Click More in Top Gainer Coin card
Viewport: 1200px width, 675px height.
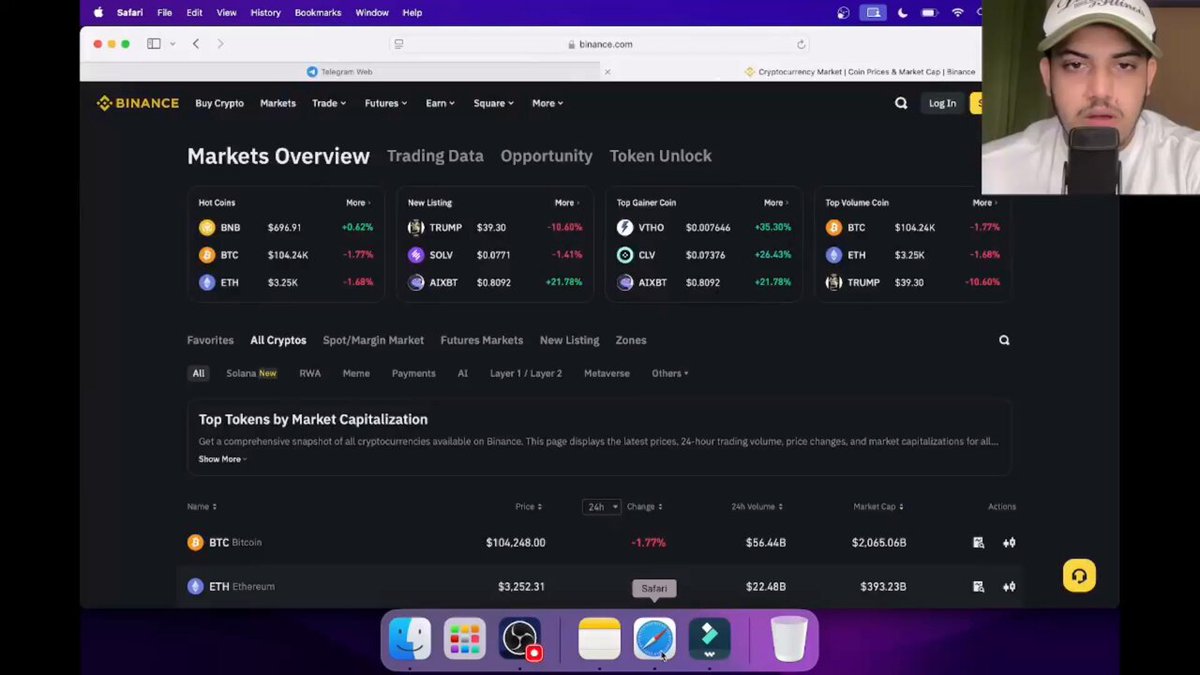click(776, 203)
